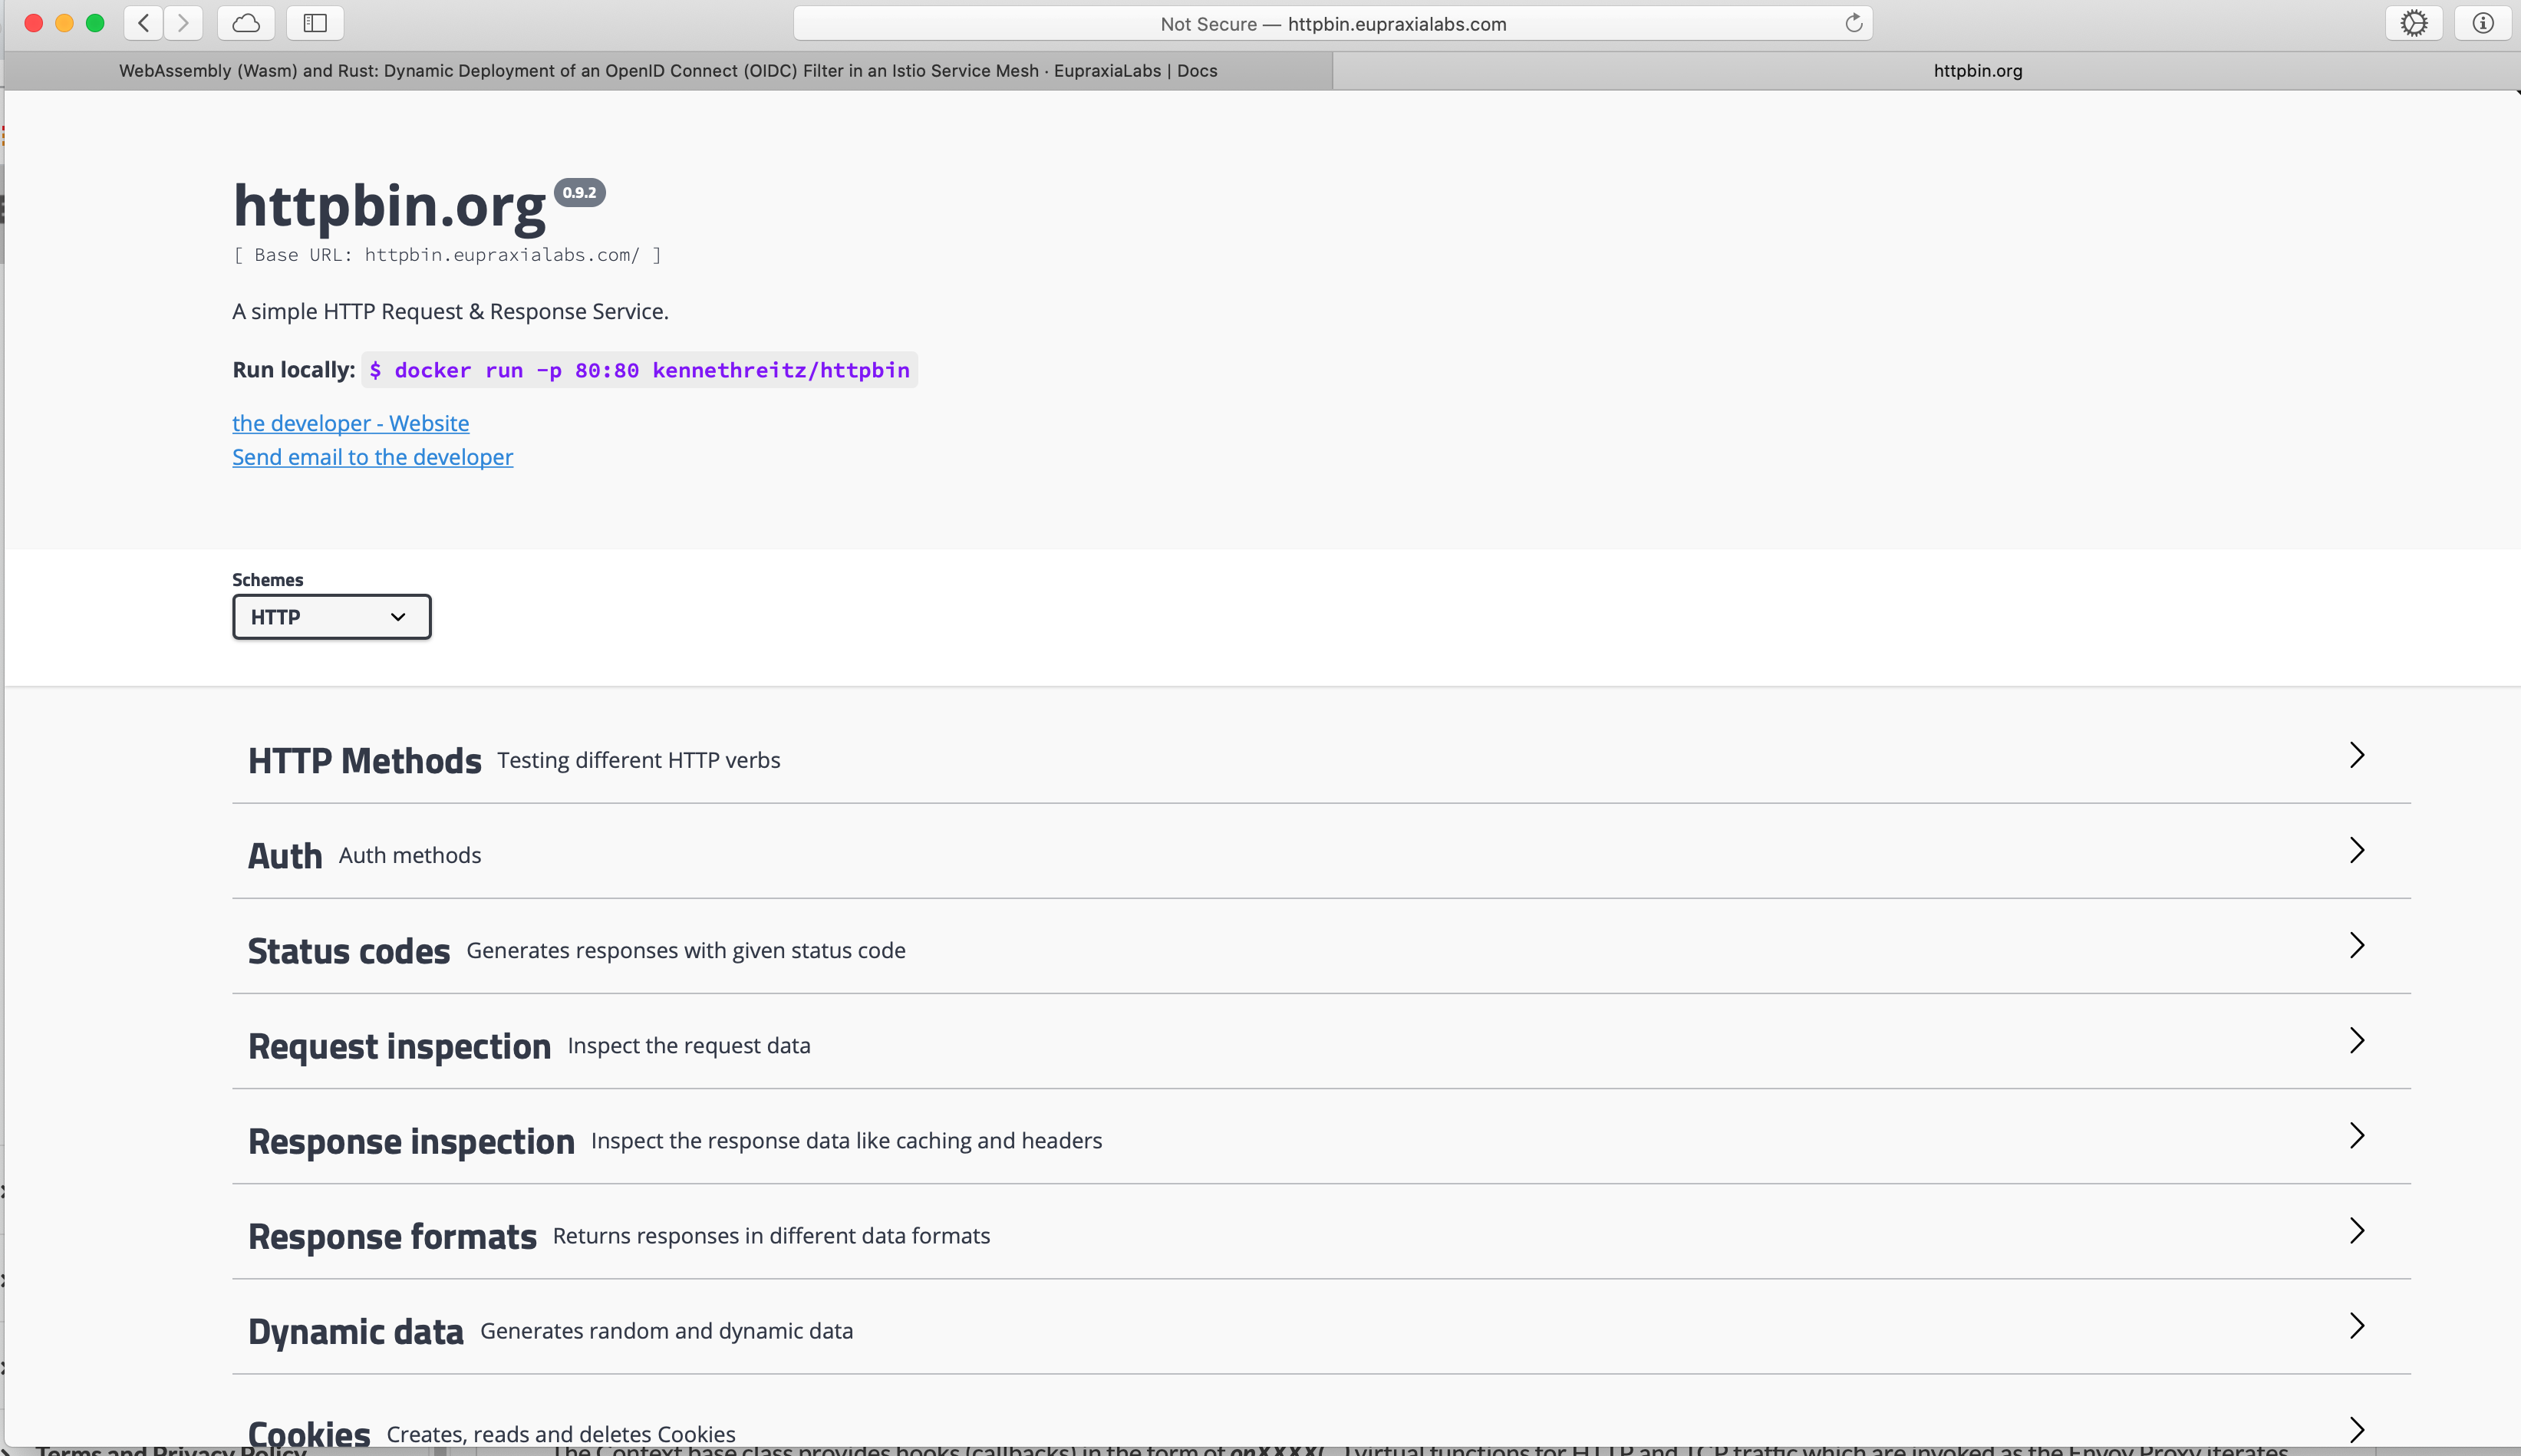Click the 'Schemes' label
The width and height of the screenshot is (2521, 1456).
click(x=268, y=579)
